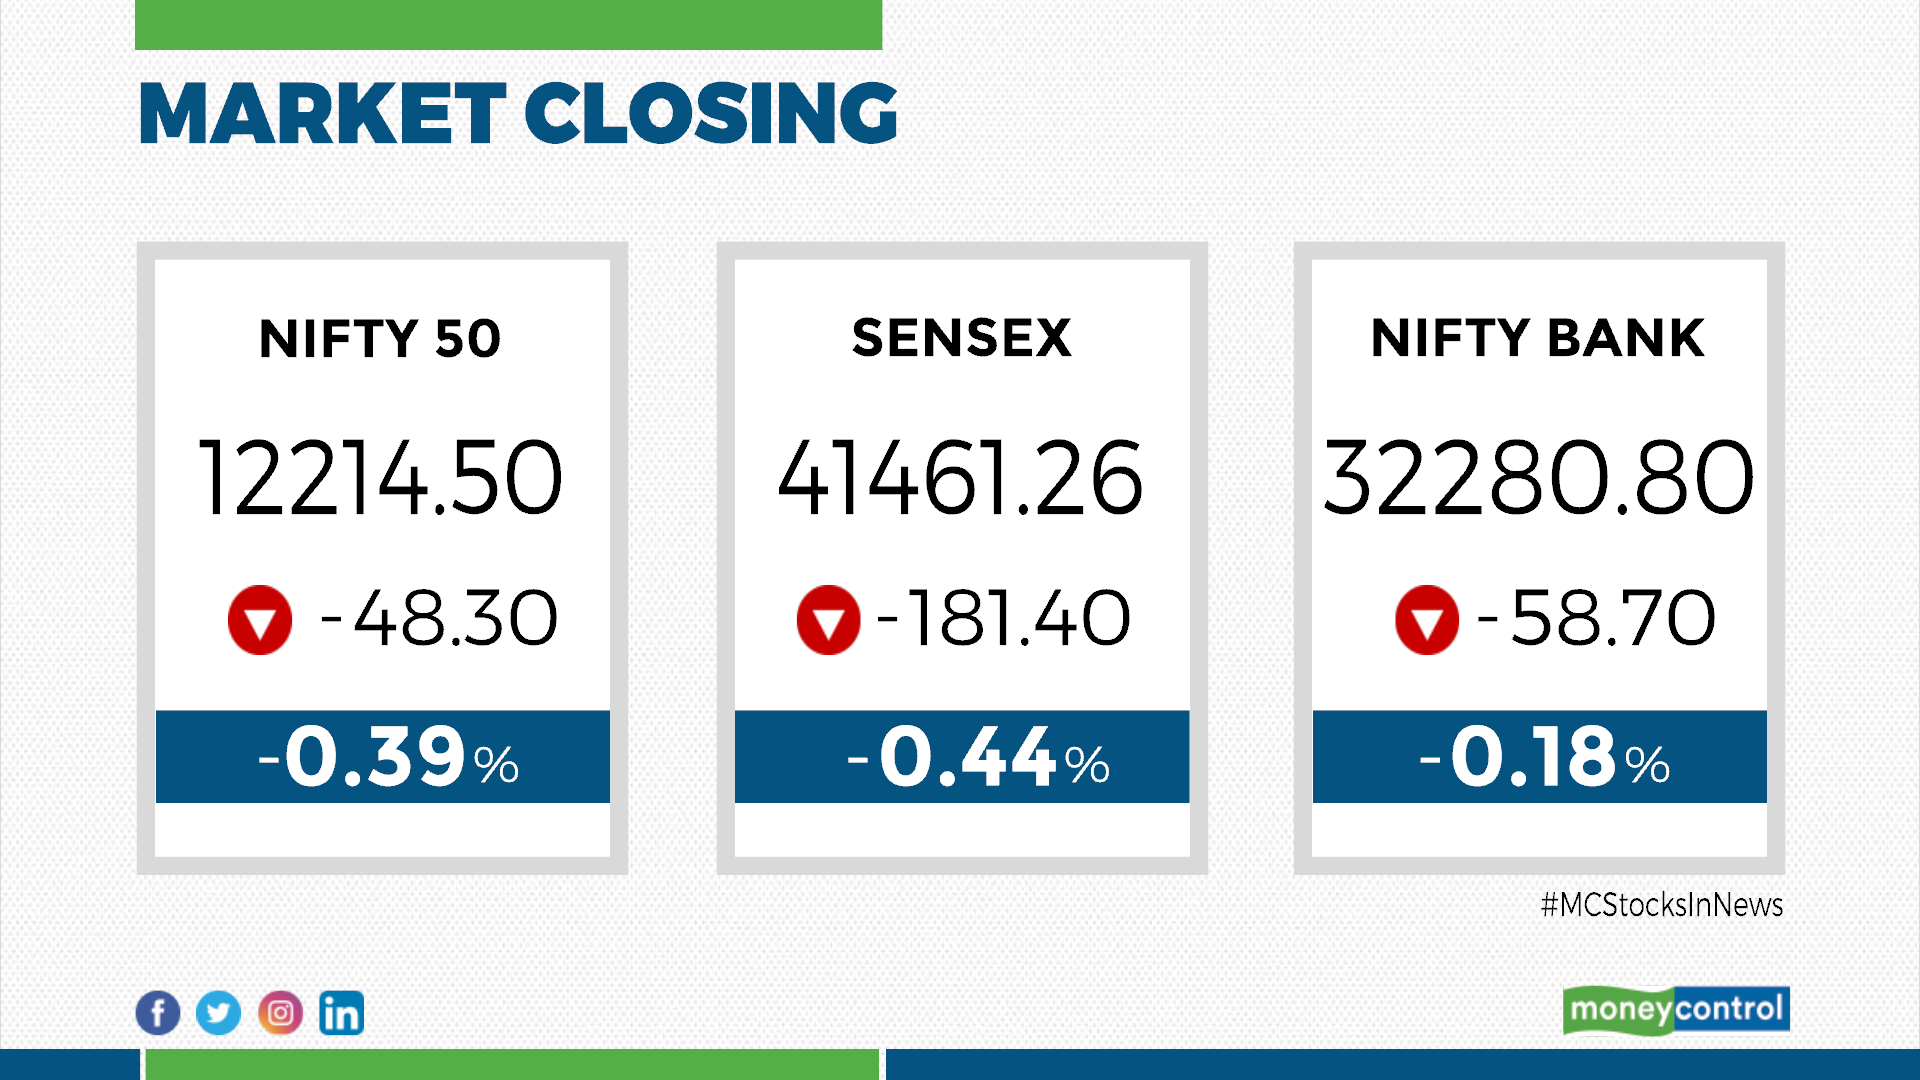Click the -0.39% blue banner
Image resolution: width=1920 pixels, height=1080 pixels.
pos(383,757)
